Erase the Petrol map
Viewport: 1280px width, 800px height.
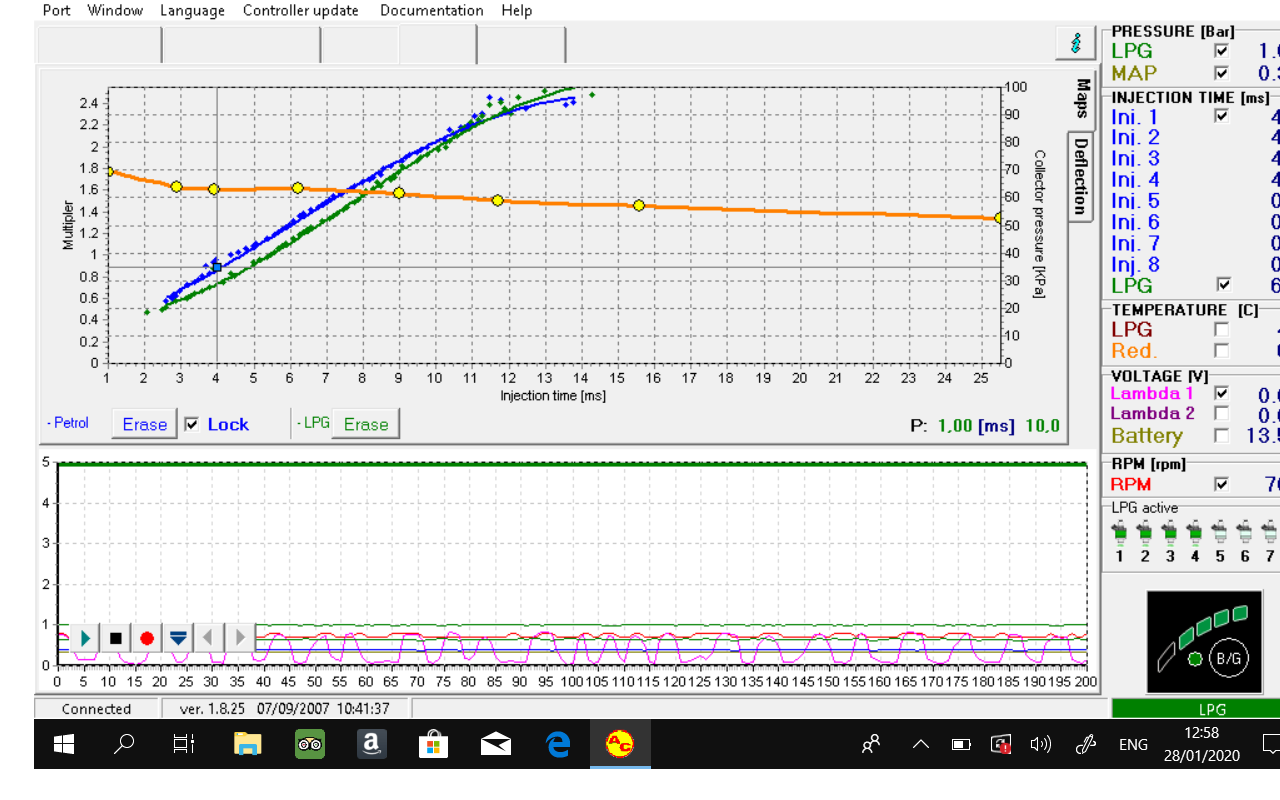pos(144,424)
